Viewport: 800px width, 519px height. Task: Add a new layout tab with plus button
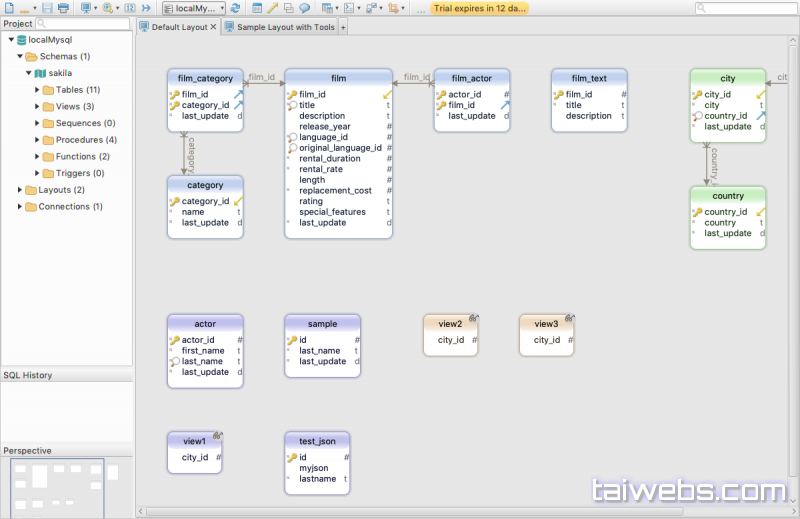343,27
